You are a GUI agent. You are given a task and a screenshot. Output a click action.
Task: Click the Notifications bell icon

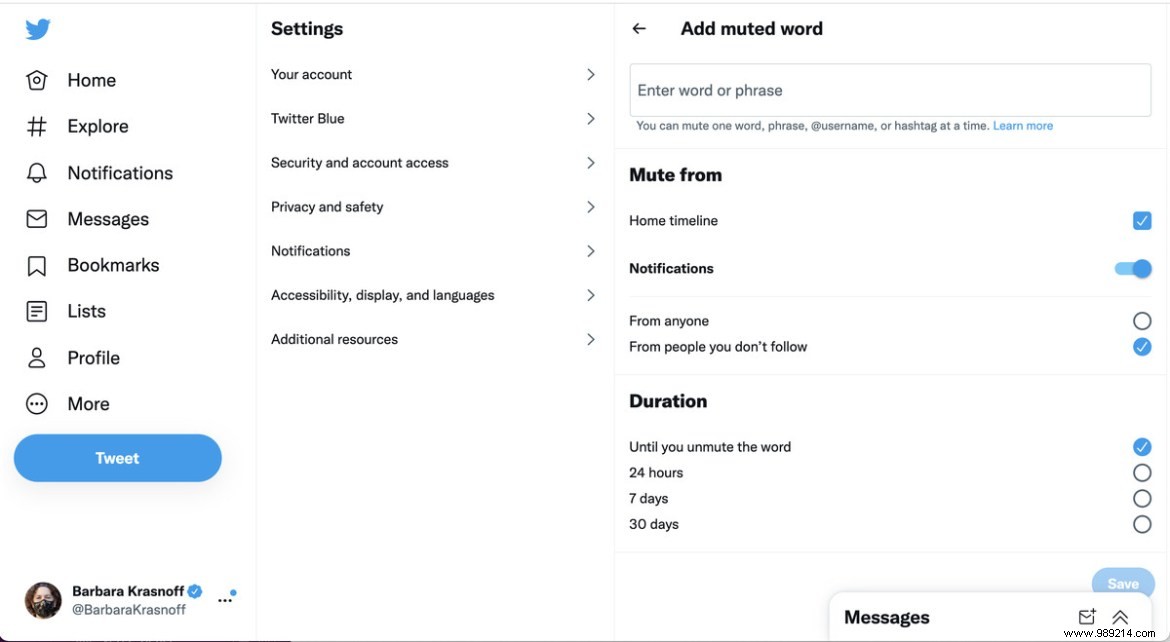pos(36,172)
